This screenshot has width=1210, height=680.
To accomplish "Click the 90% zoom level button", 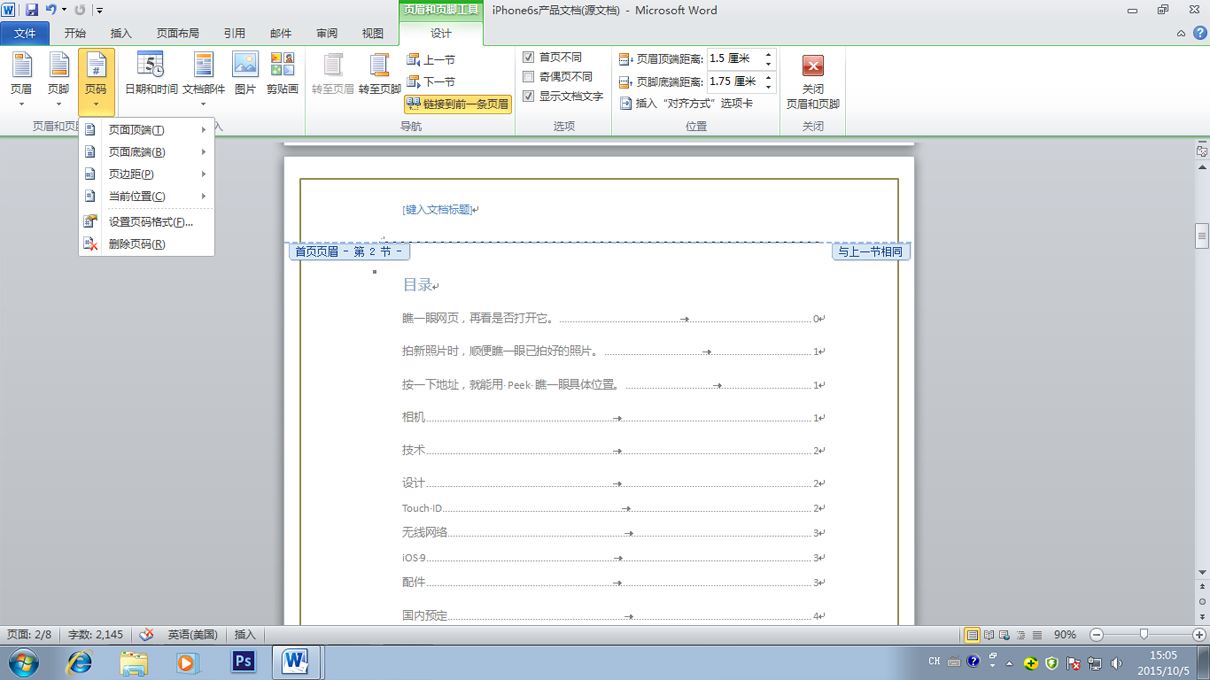I will (x=1065, y=635).
